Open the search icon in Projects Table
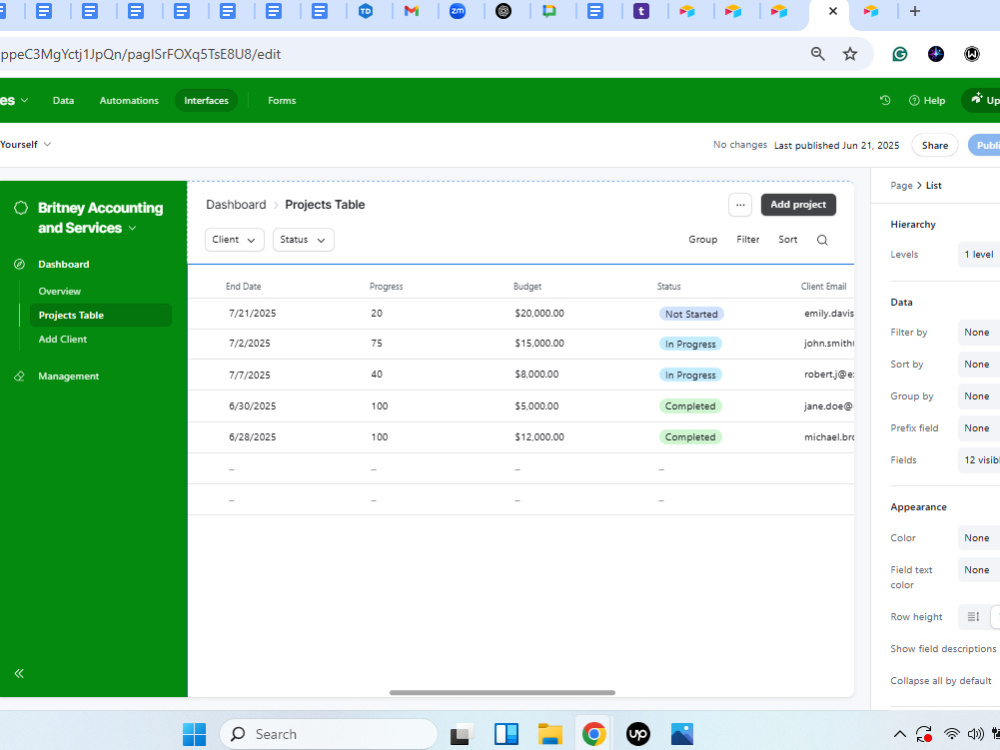The height and width of the screenshot is (750, 1000). pos(822,240)
